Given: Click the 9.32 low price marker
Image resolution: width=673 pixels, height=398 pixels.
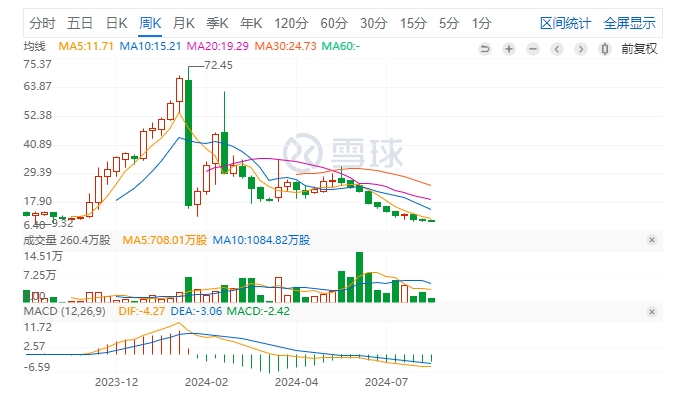Looking at the screenshot, I should [62, 223].
